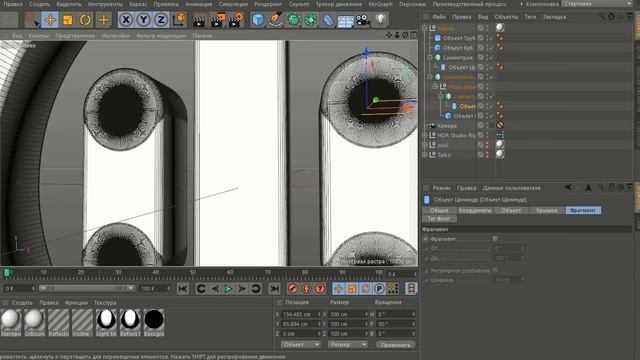This screenshot has height=360, width=640.
Task: Enable the Фрагмент checkbox
Action: (495, 239)
